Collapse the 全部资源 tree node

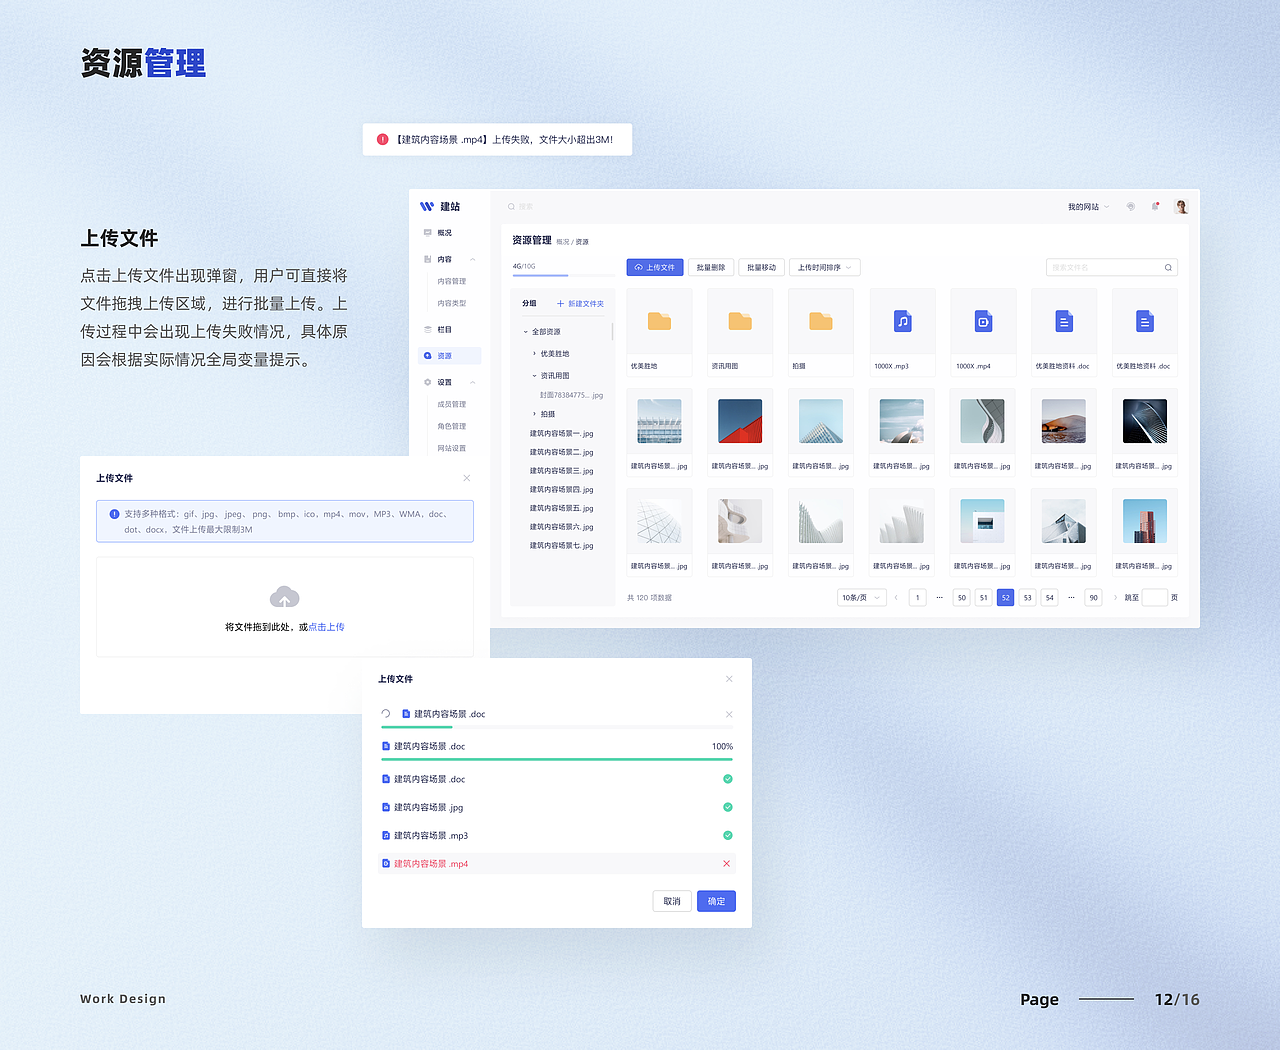(x=526, y=331)
